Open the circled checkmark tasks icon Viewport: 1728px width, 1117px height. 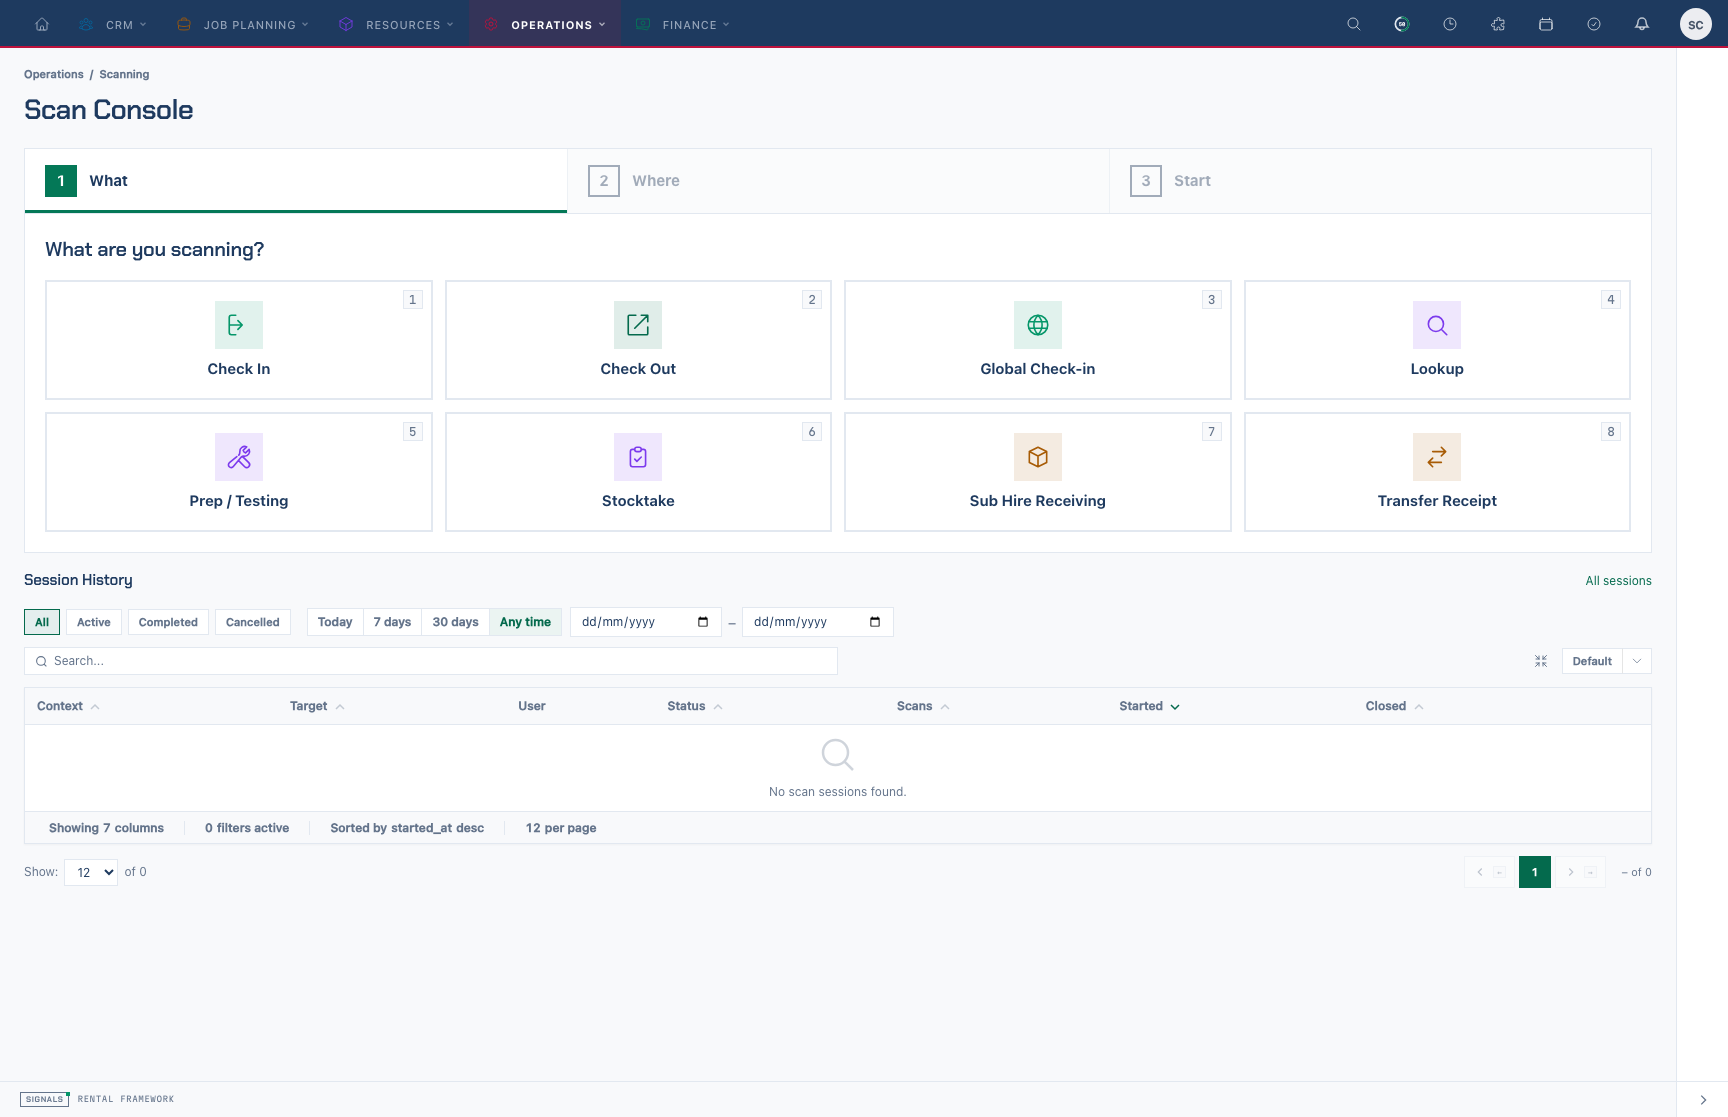1594,24
